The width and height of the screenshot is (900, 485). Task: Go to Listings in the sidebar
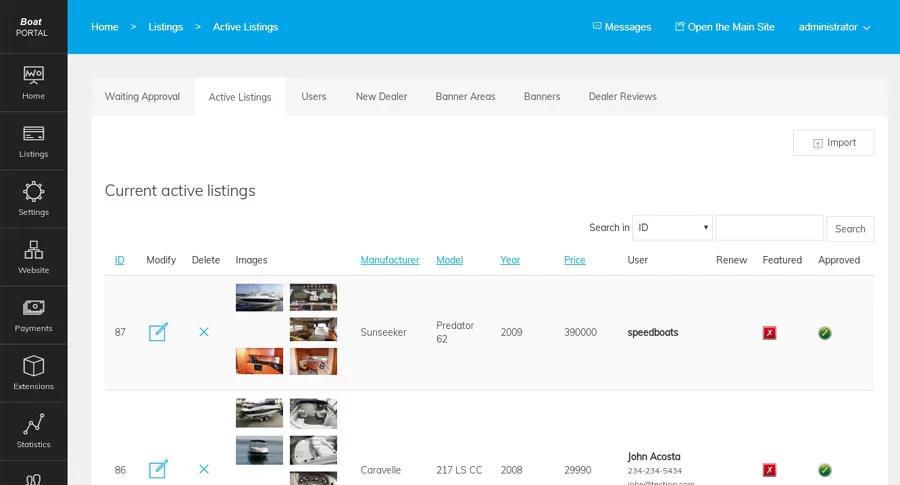pyautogui.click(x=33, y=141)
